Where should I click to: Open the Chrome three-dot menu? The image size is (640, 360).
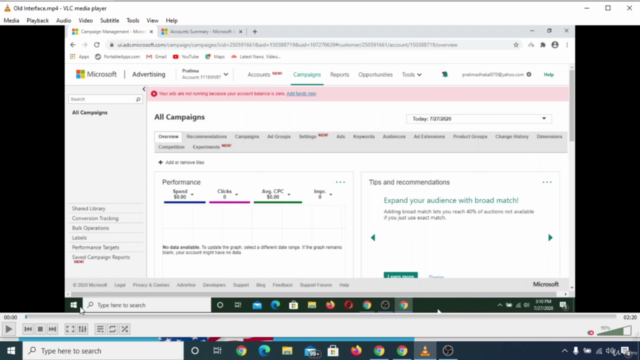pyautogui.click(x=567, y=45)
